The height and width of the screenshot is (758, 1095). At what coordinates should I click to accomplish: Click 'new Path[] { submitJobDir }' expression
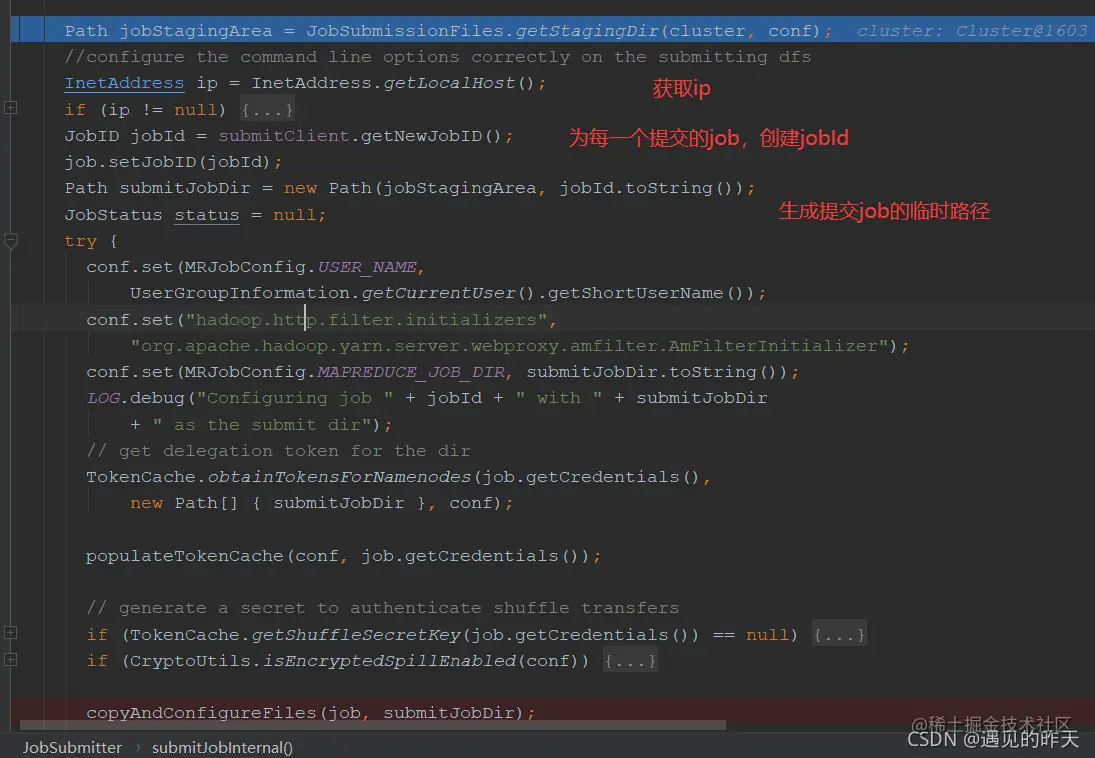tap(278, 503)
